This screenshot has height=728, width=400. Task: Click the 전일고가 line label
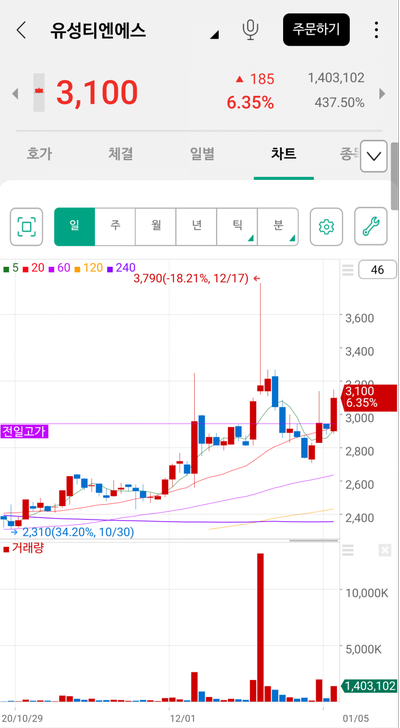coord(24,431)
